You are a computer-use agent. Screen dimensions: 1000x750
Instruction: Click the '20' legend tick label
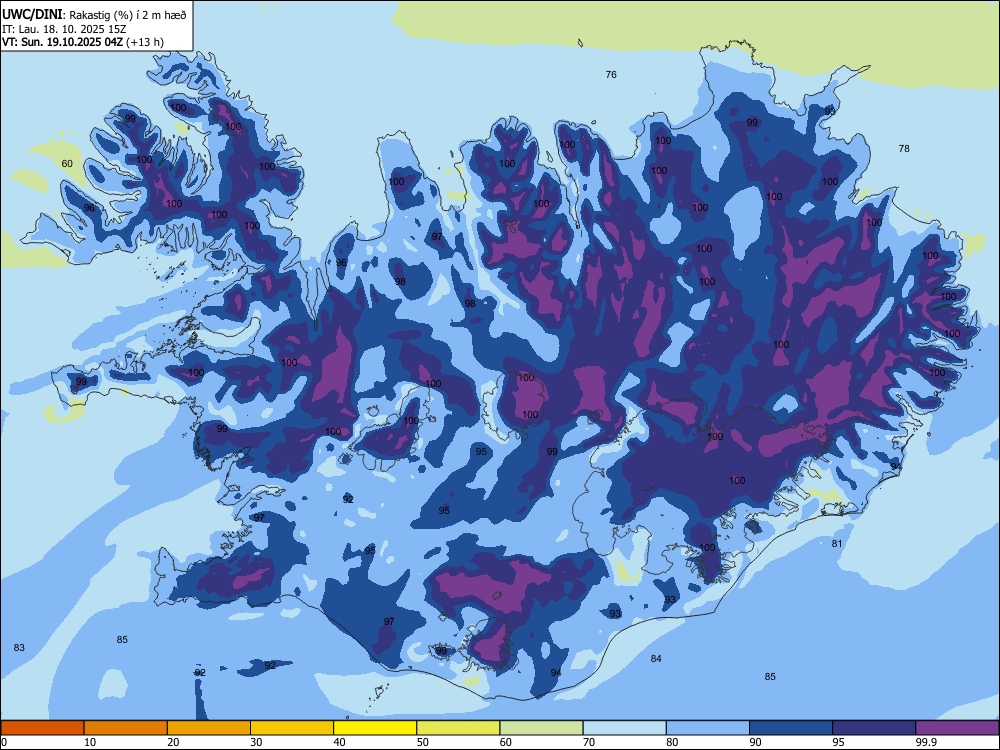click(173, 742)
